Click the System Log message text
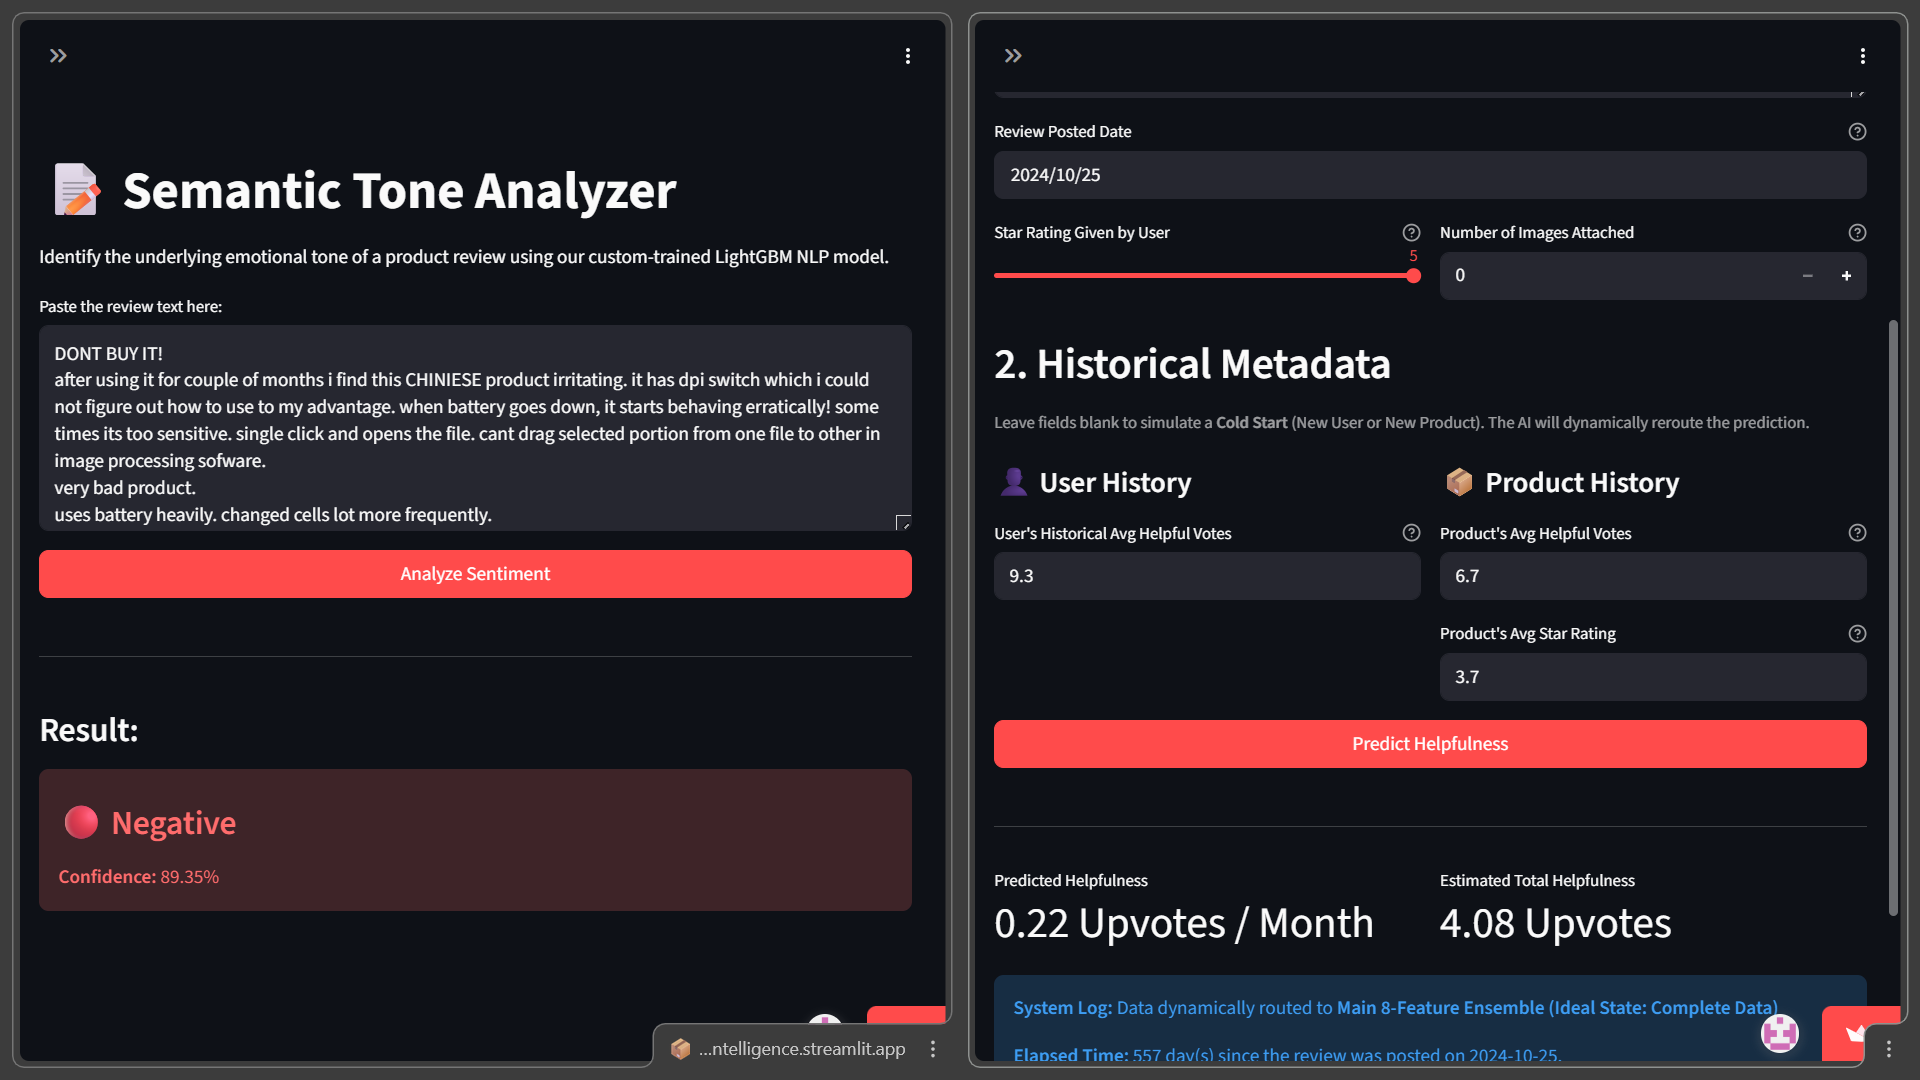 (1395, 1008)
